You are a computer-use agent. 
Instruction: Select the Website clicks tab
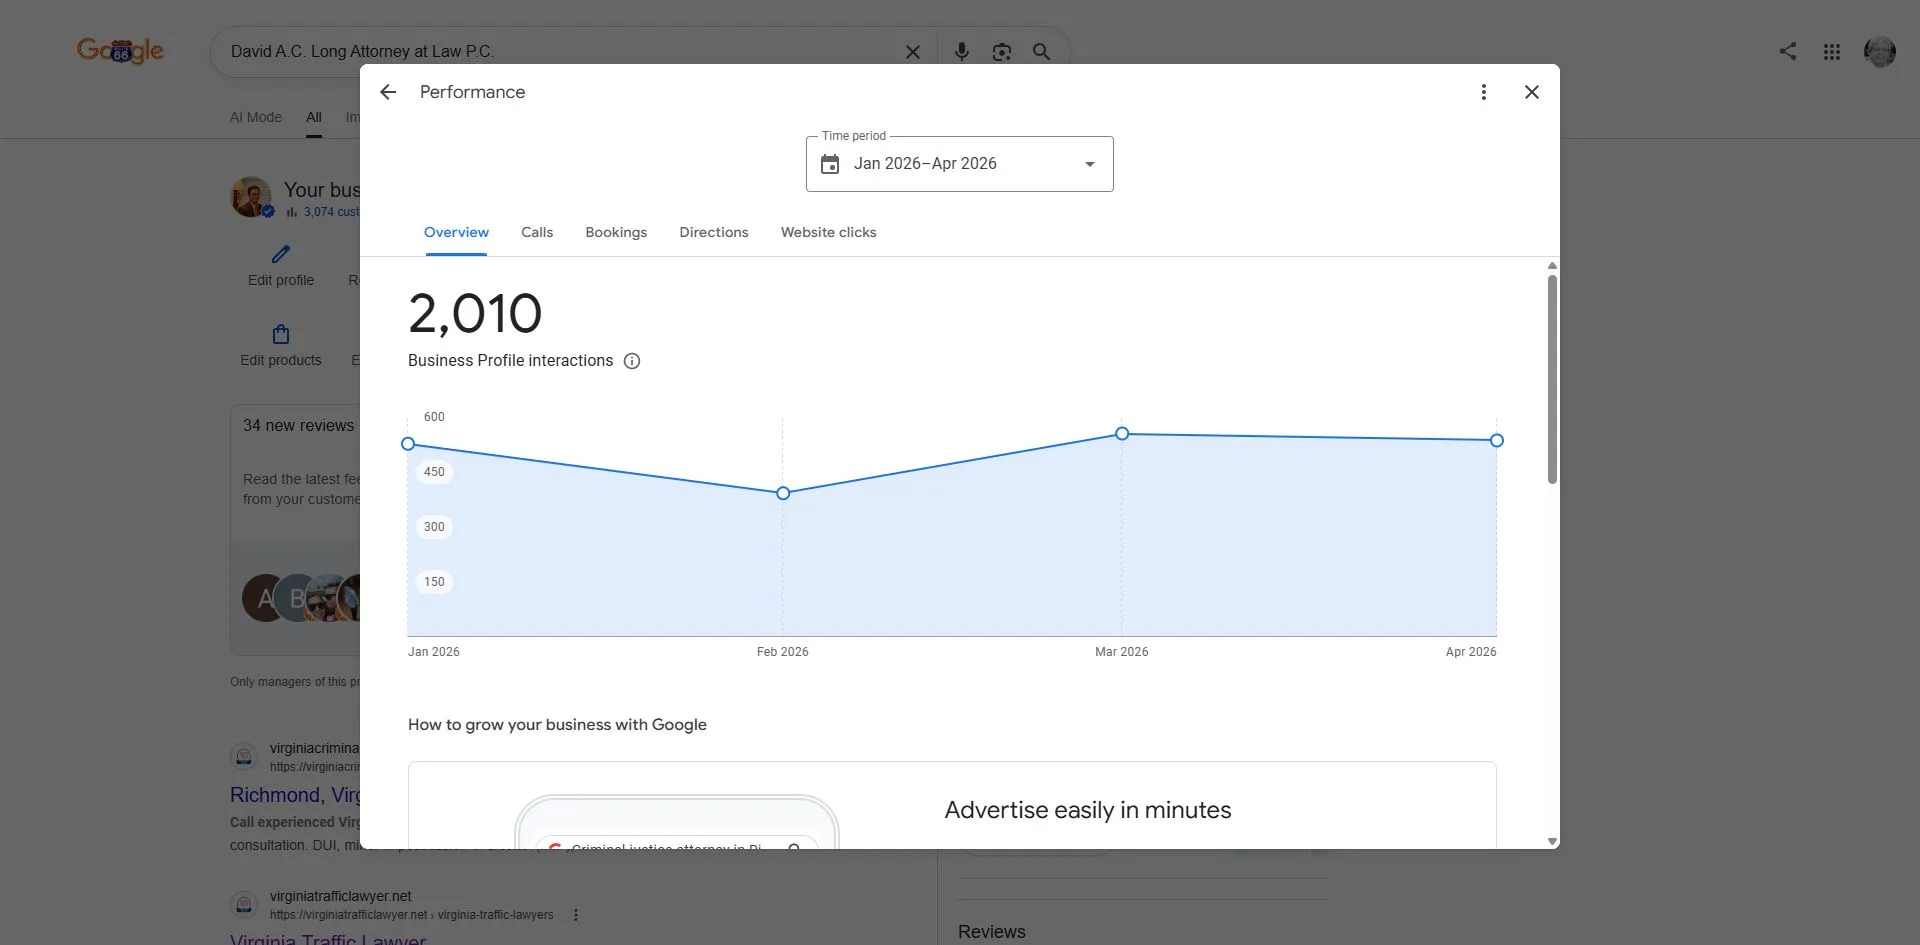click(828, 233)
